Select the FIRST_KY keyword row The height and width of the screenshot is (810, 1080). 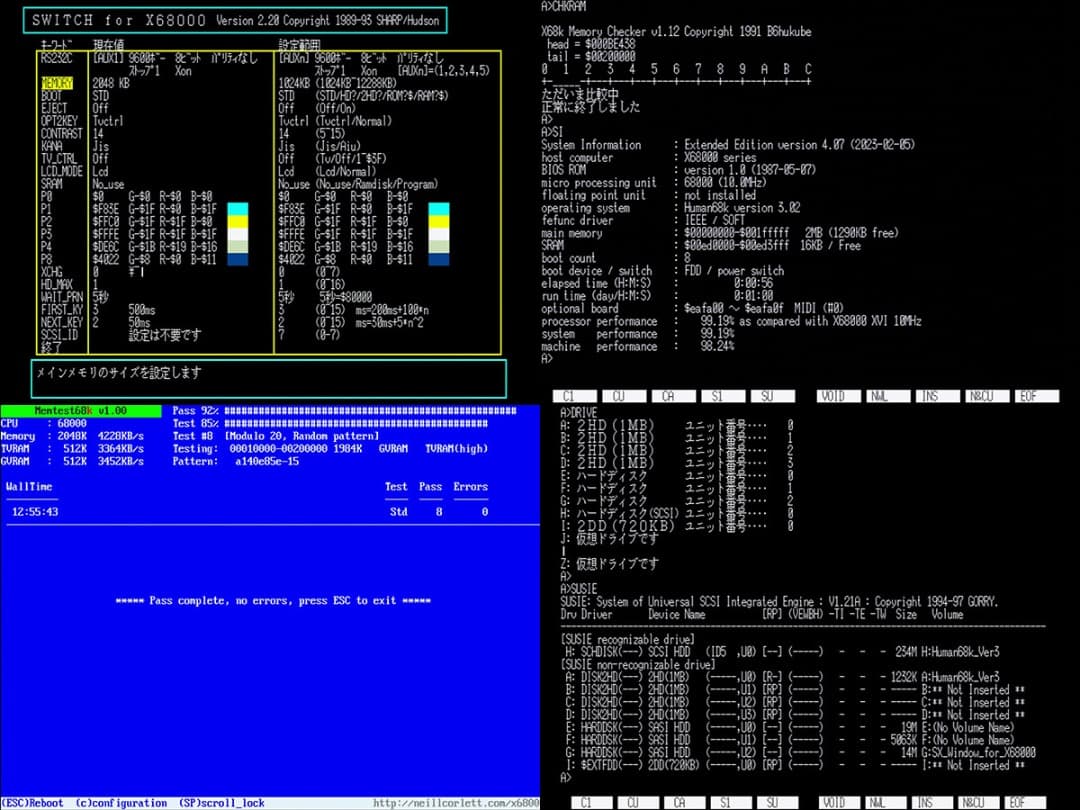tap(62, 310)
